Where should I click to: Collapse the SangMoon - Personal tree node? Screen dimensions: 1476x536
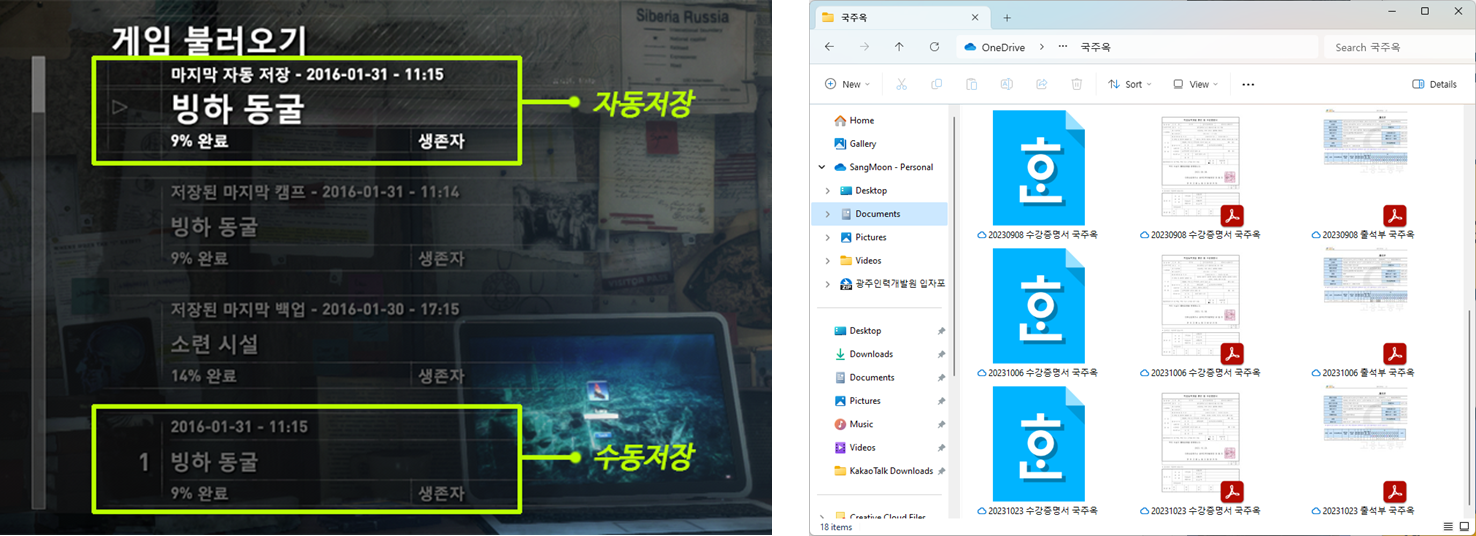[x=822, y=167]
